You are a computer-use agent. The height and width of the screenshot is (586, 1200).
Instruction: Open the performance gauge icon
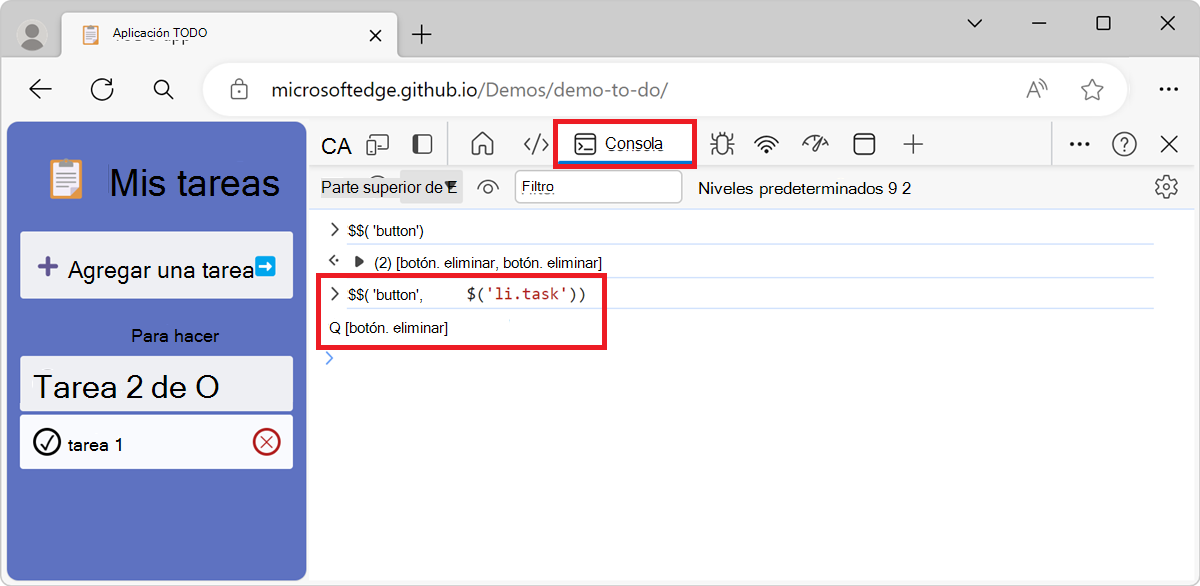(815, 144)
